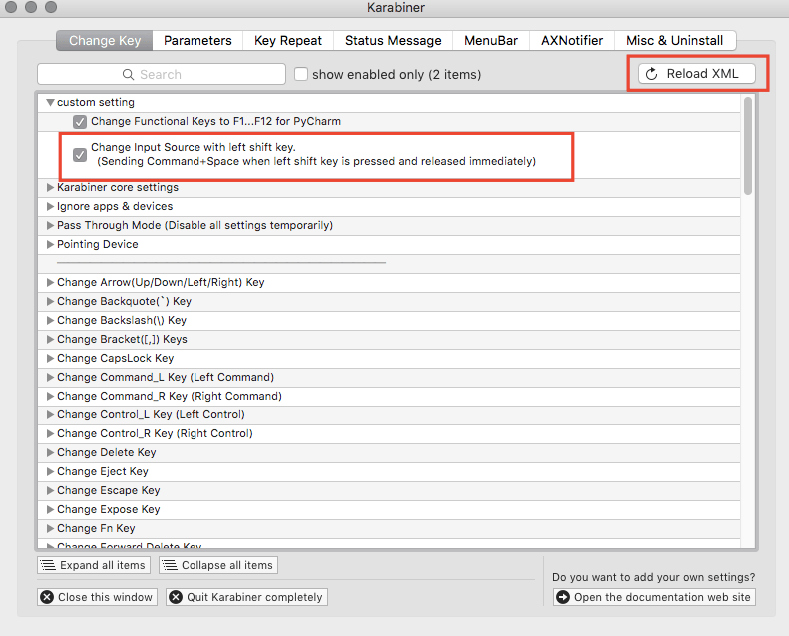Click the Expand all items list icon

click(x=48, y=565)
